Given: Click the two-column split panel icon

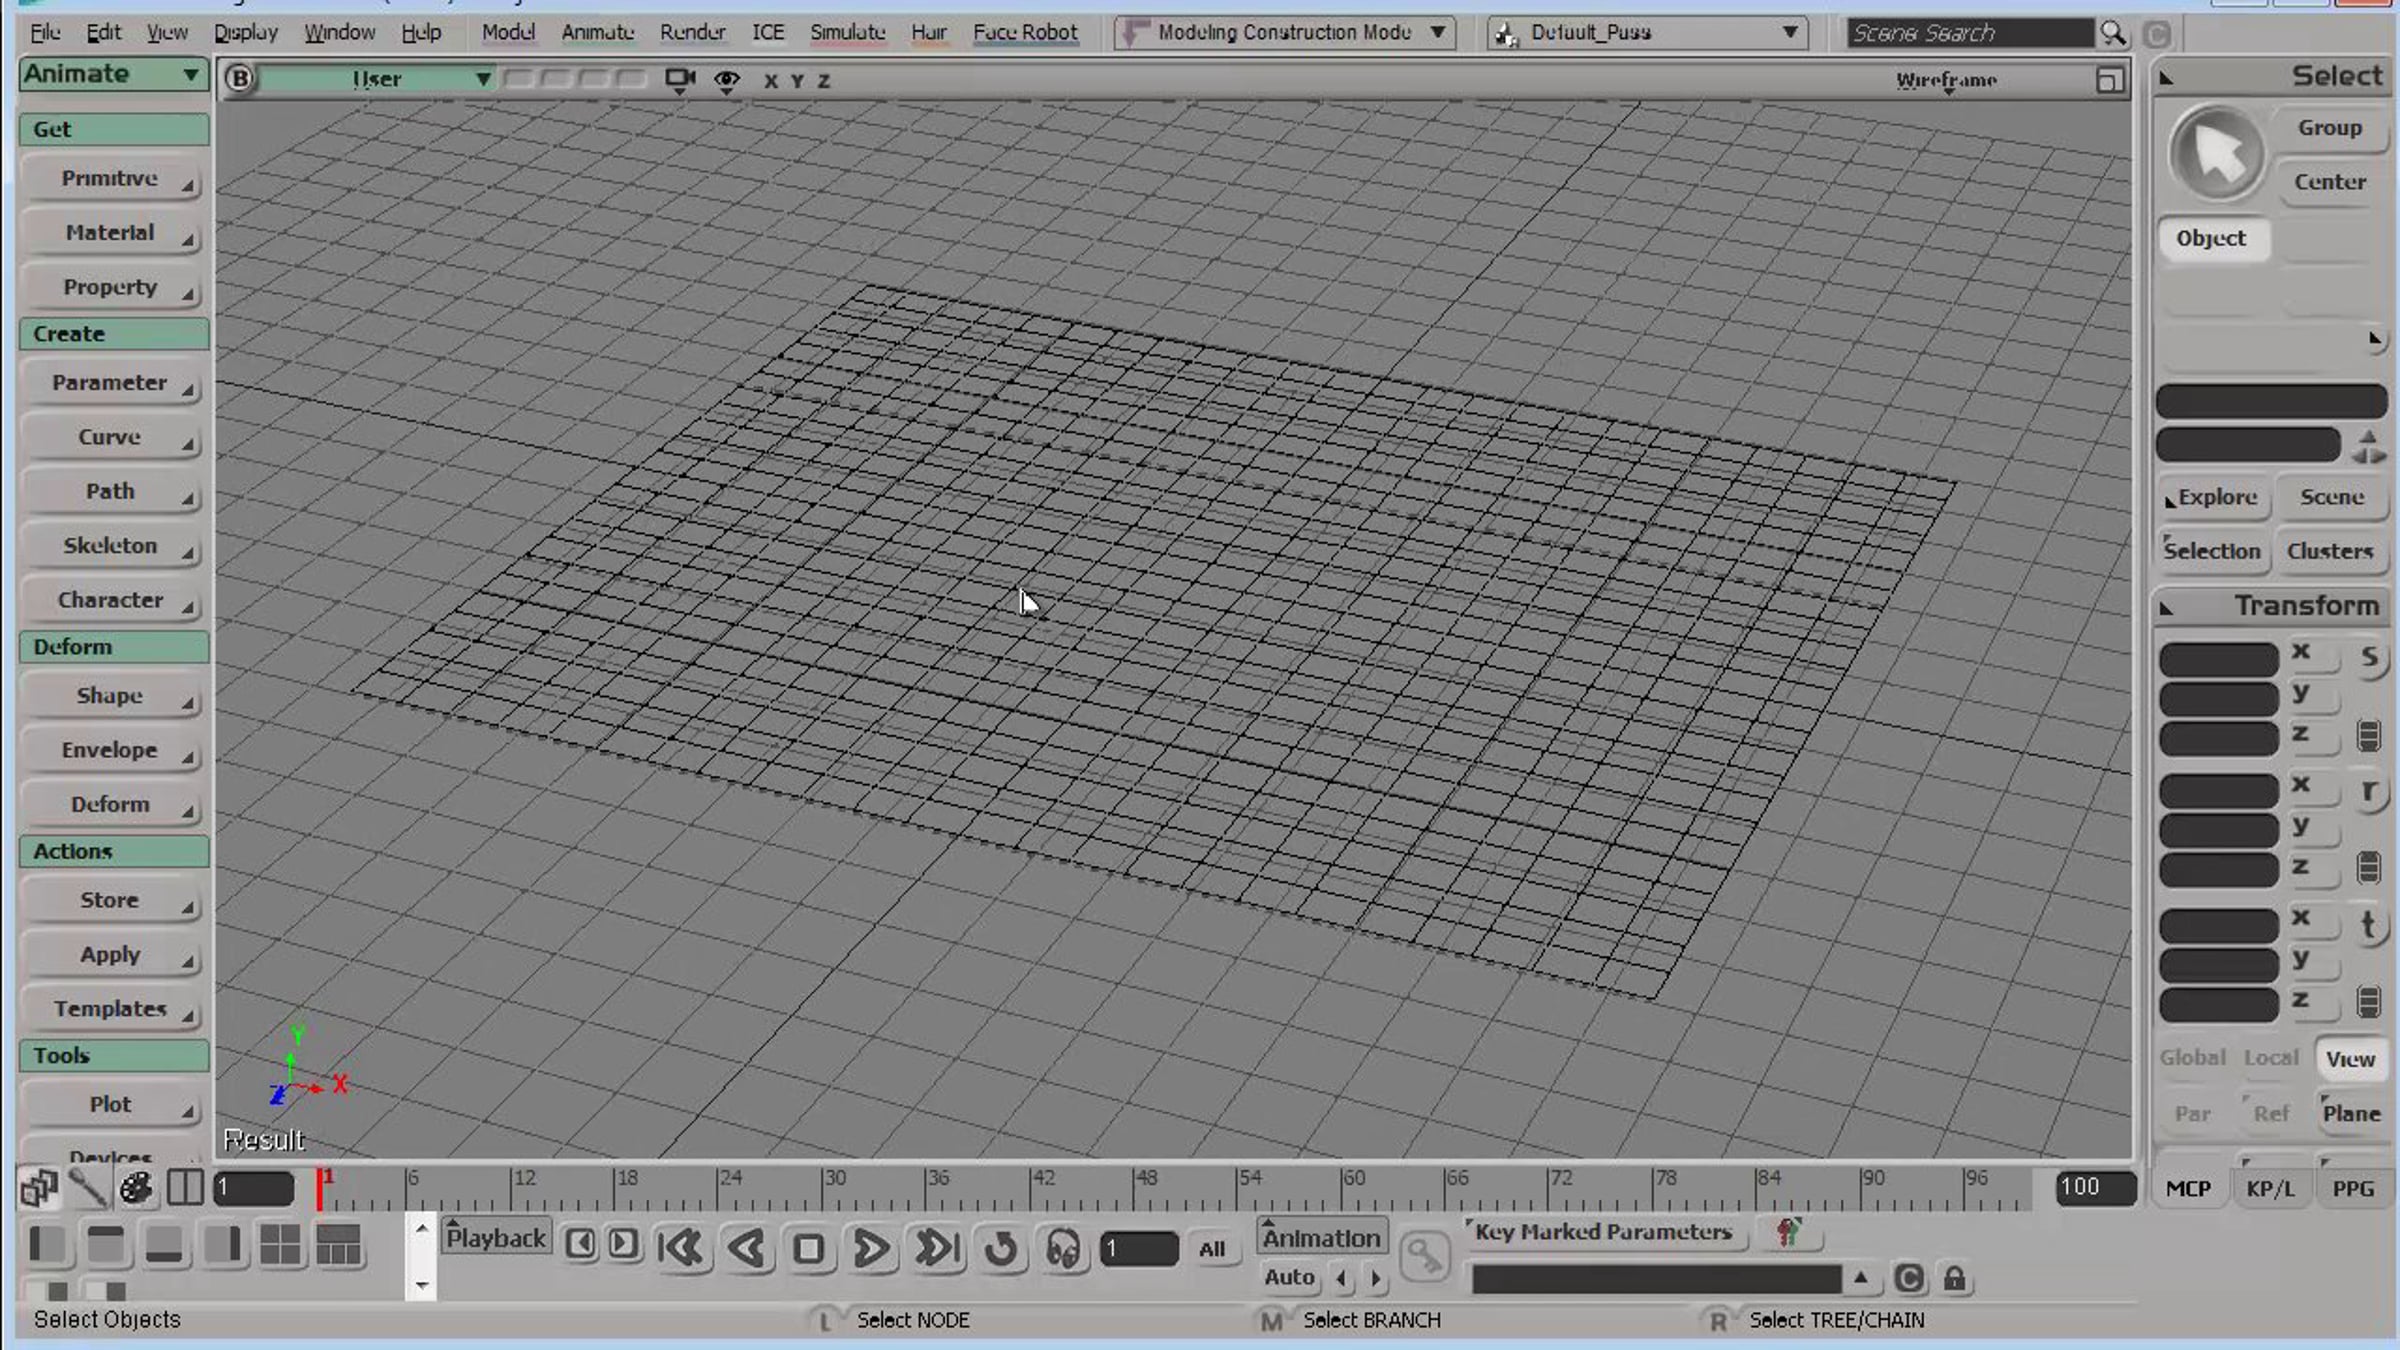Looking at the screenshot, I should 185,1187.
